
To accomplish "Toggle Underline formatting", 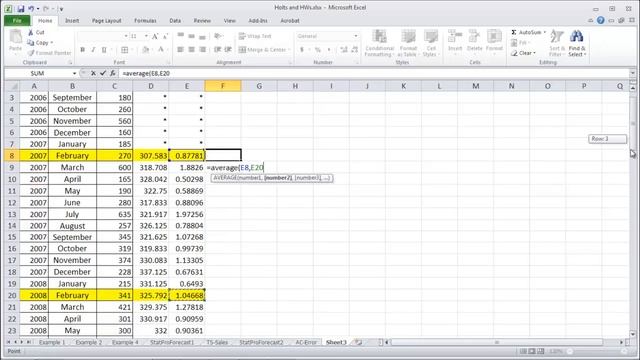I will click(104, 50).
